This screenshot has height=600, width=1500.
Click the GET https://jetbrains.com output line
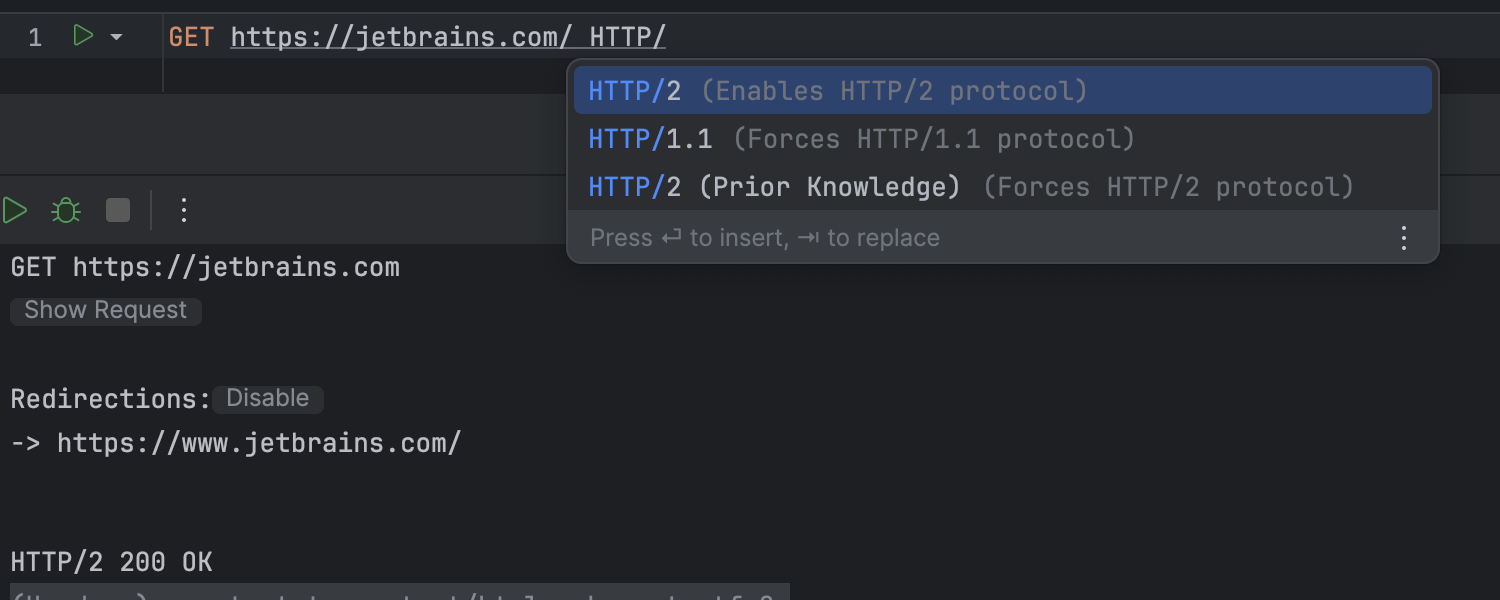tap(205, 268)
